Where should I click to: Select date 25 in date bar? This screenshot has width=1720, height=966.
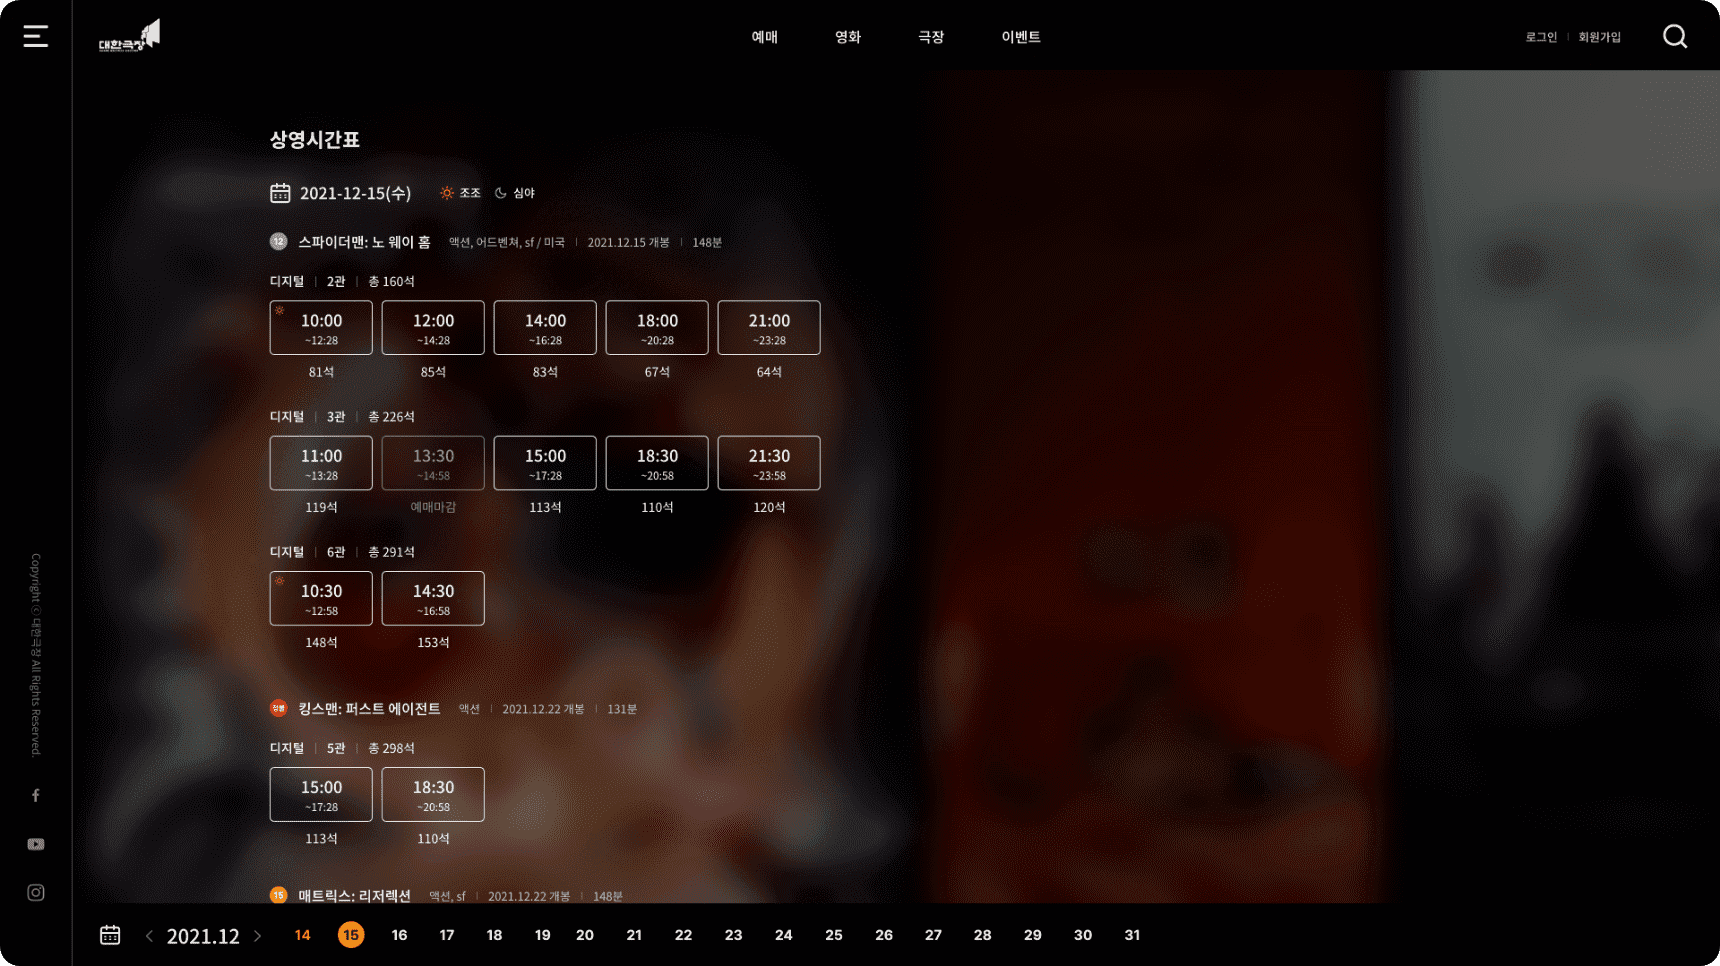pos(833,935)
